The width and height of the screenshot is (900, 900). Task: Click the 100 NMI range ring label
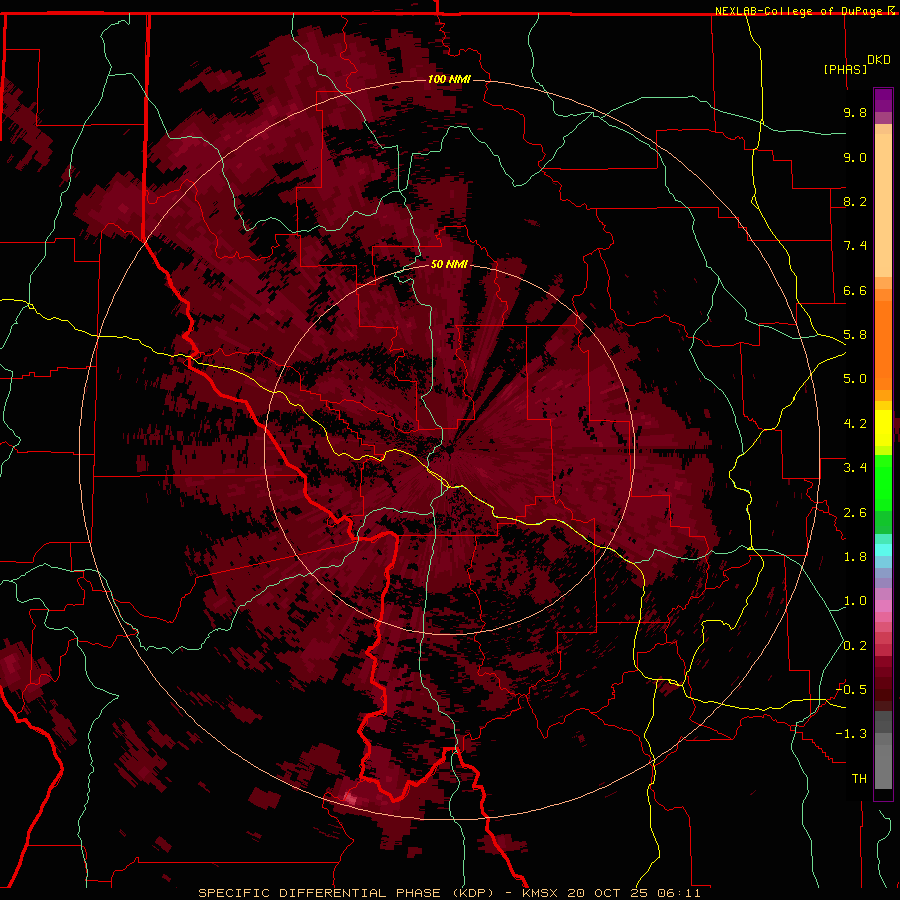click(x=449, y=79)
